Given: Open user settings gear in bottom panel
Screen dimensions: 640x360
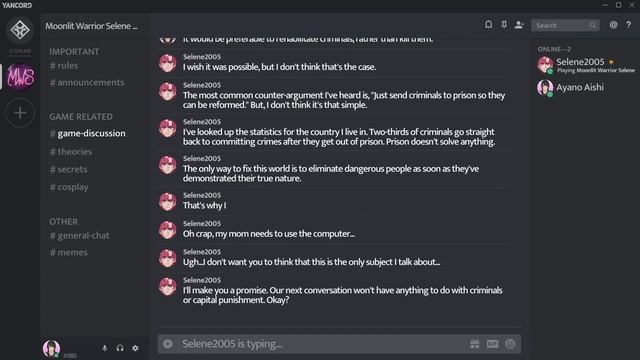Looking at the screenshot, I should [x=135, y=348].
